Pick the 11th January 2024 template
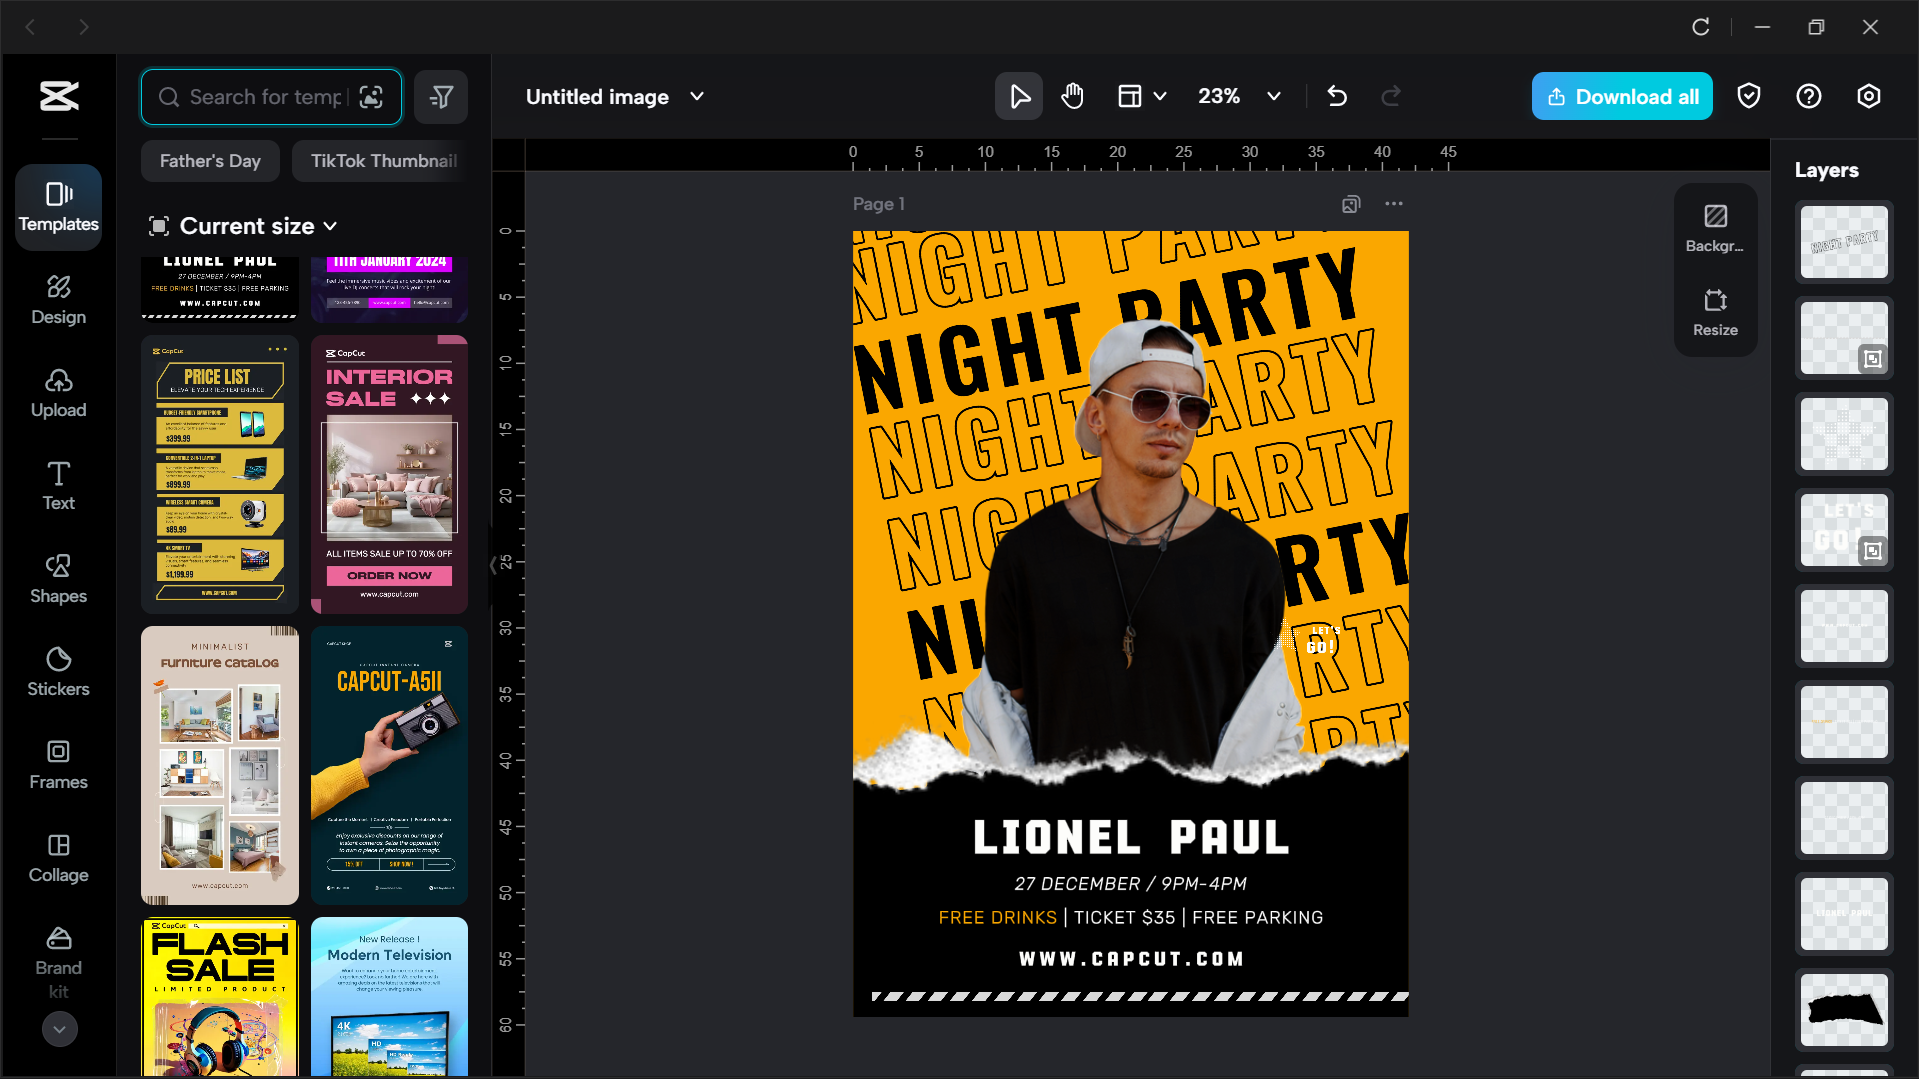 pyautogui.click(x=389, y=288)
